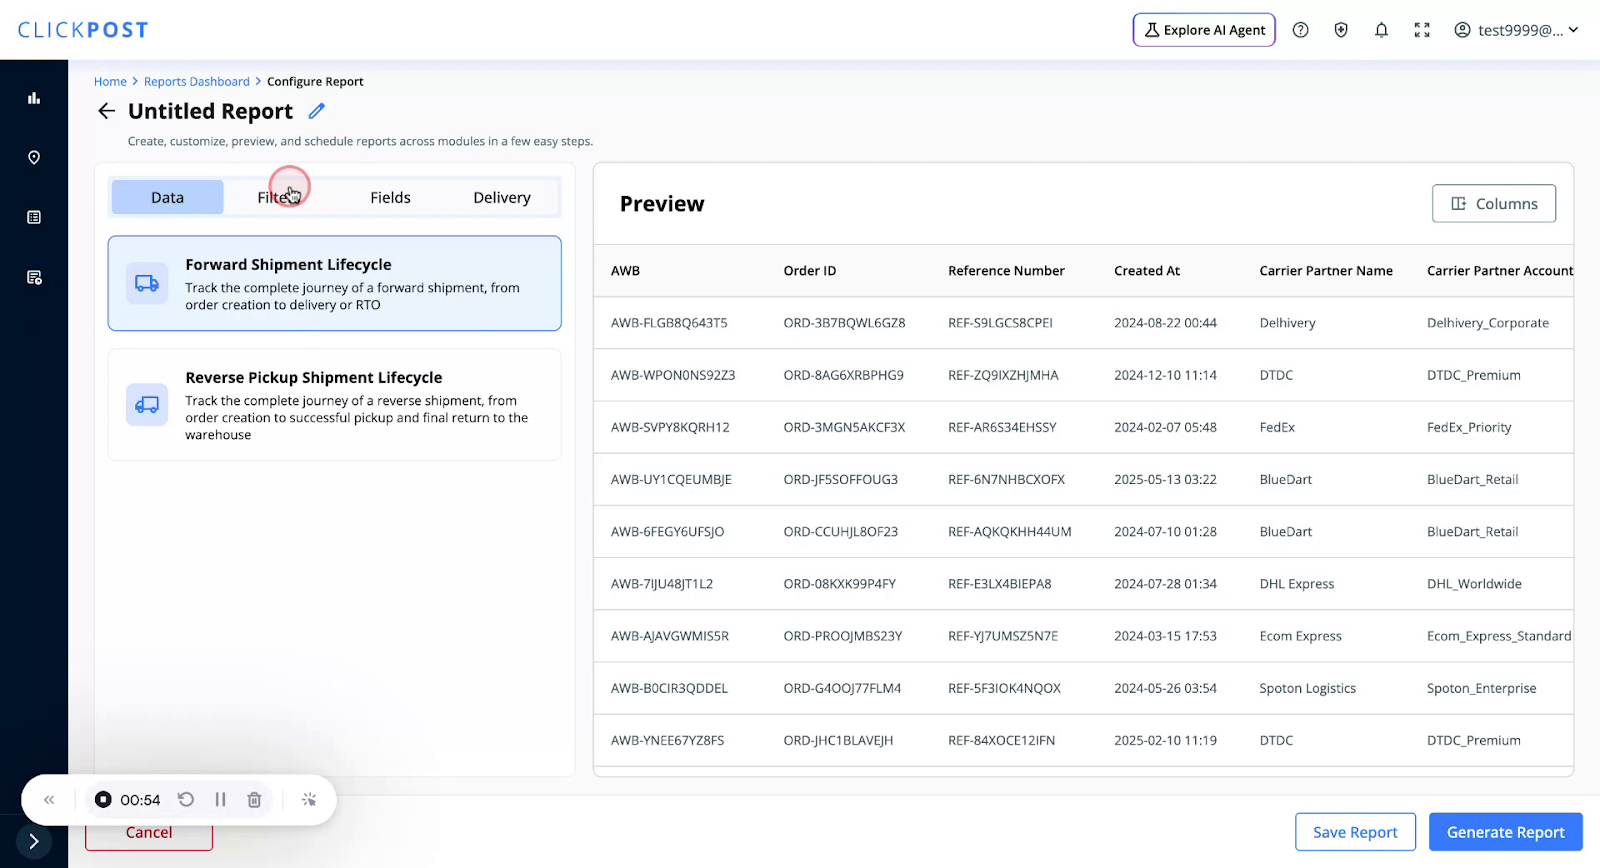Toggle the click effects sparkle icon
Screen dimensions: 1600x868
click(309, 800)
